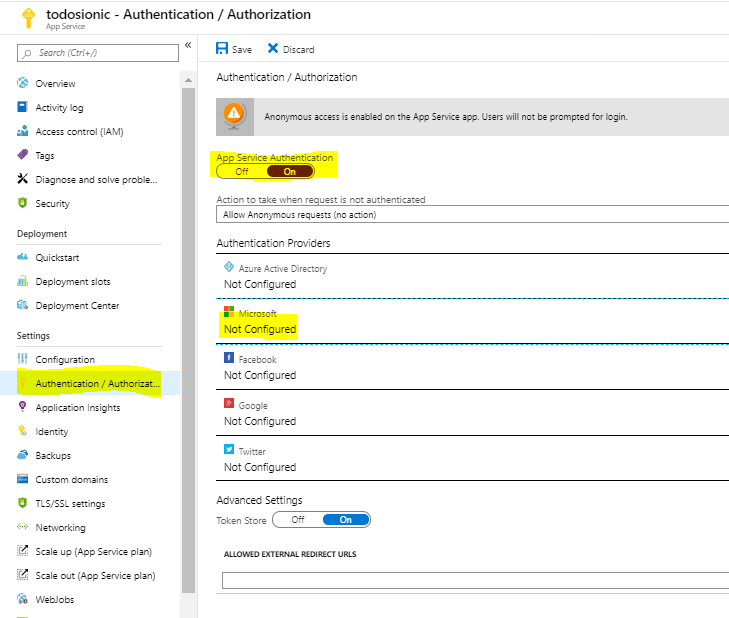Viewport: 729px width, 618px height.
Task: Open Custom domains menu item
Action: point(72,479)
